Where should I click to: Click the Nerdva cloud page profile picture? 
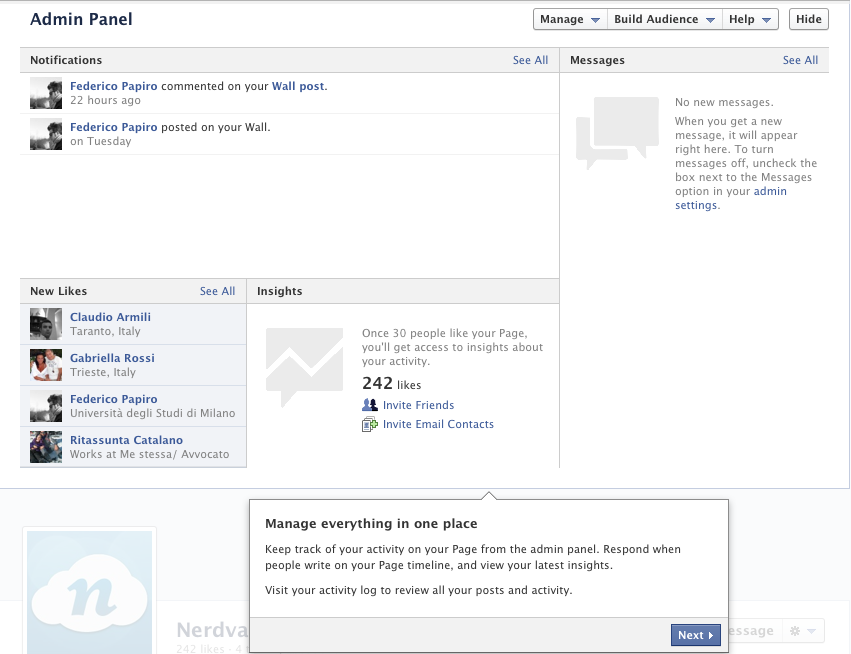pos(90,591)
